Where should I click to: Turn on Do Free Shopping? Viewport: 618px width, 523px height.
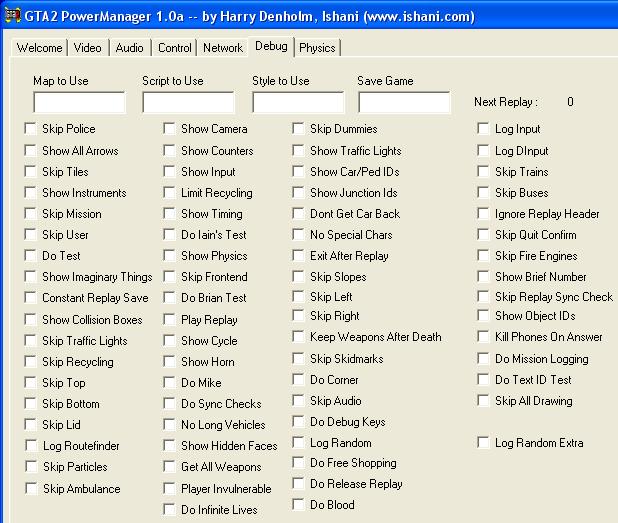tap(299, 463)
